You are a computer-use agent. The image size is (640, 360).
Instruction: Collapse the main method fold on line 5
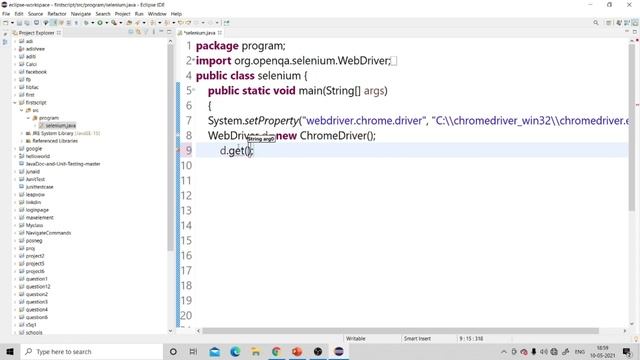[x=193, y=88]
